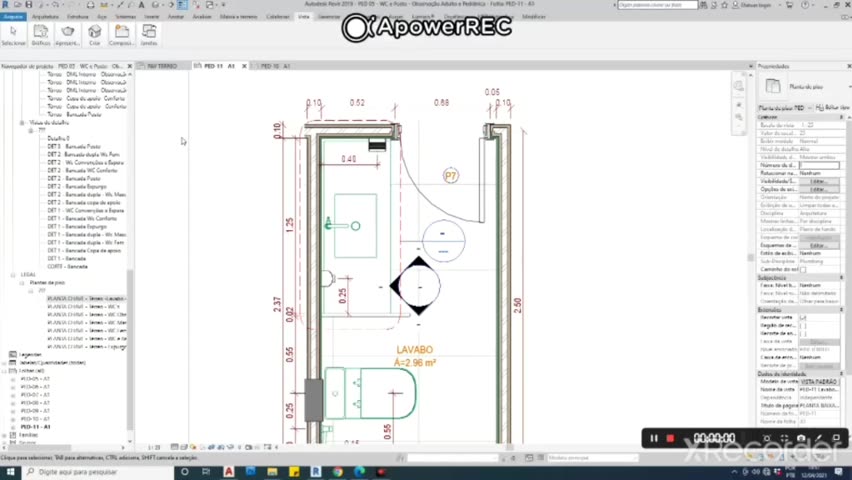Toggle the Recortar vista checkbox

tap(803, 317)
